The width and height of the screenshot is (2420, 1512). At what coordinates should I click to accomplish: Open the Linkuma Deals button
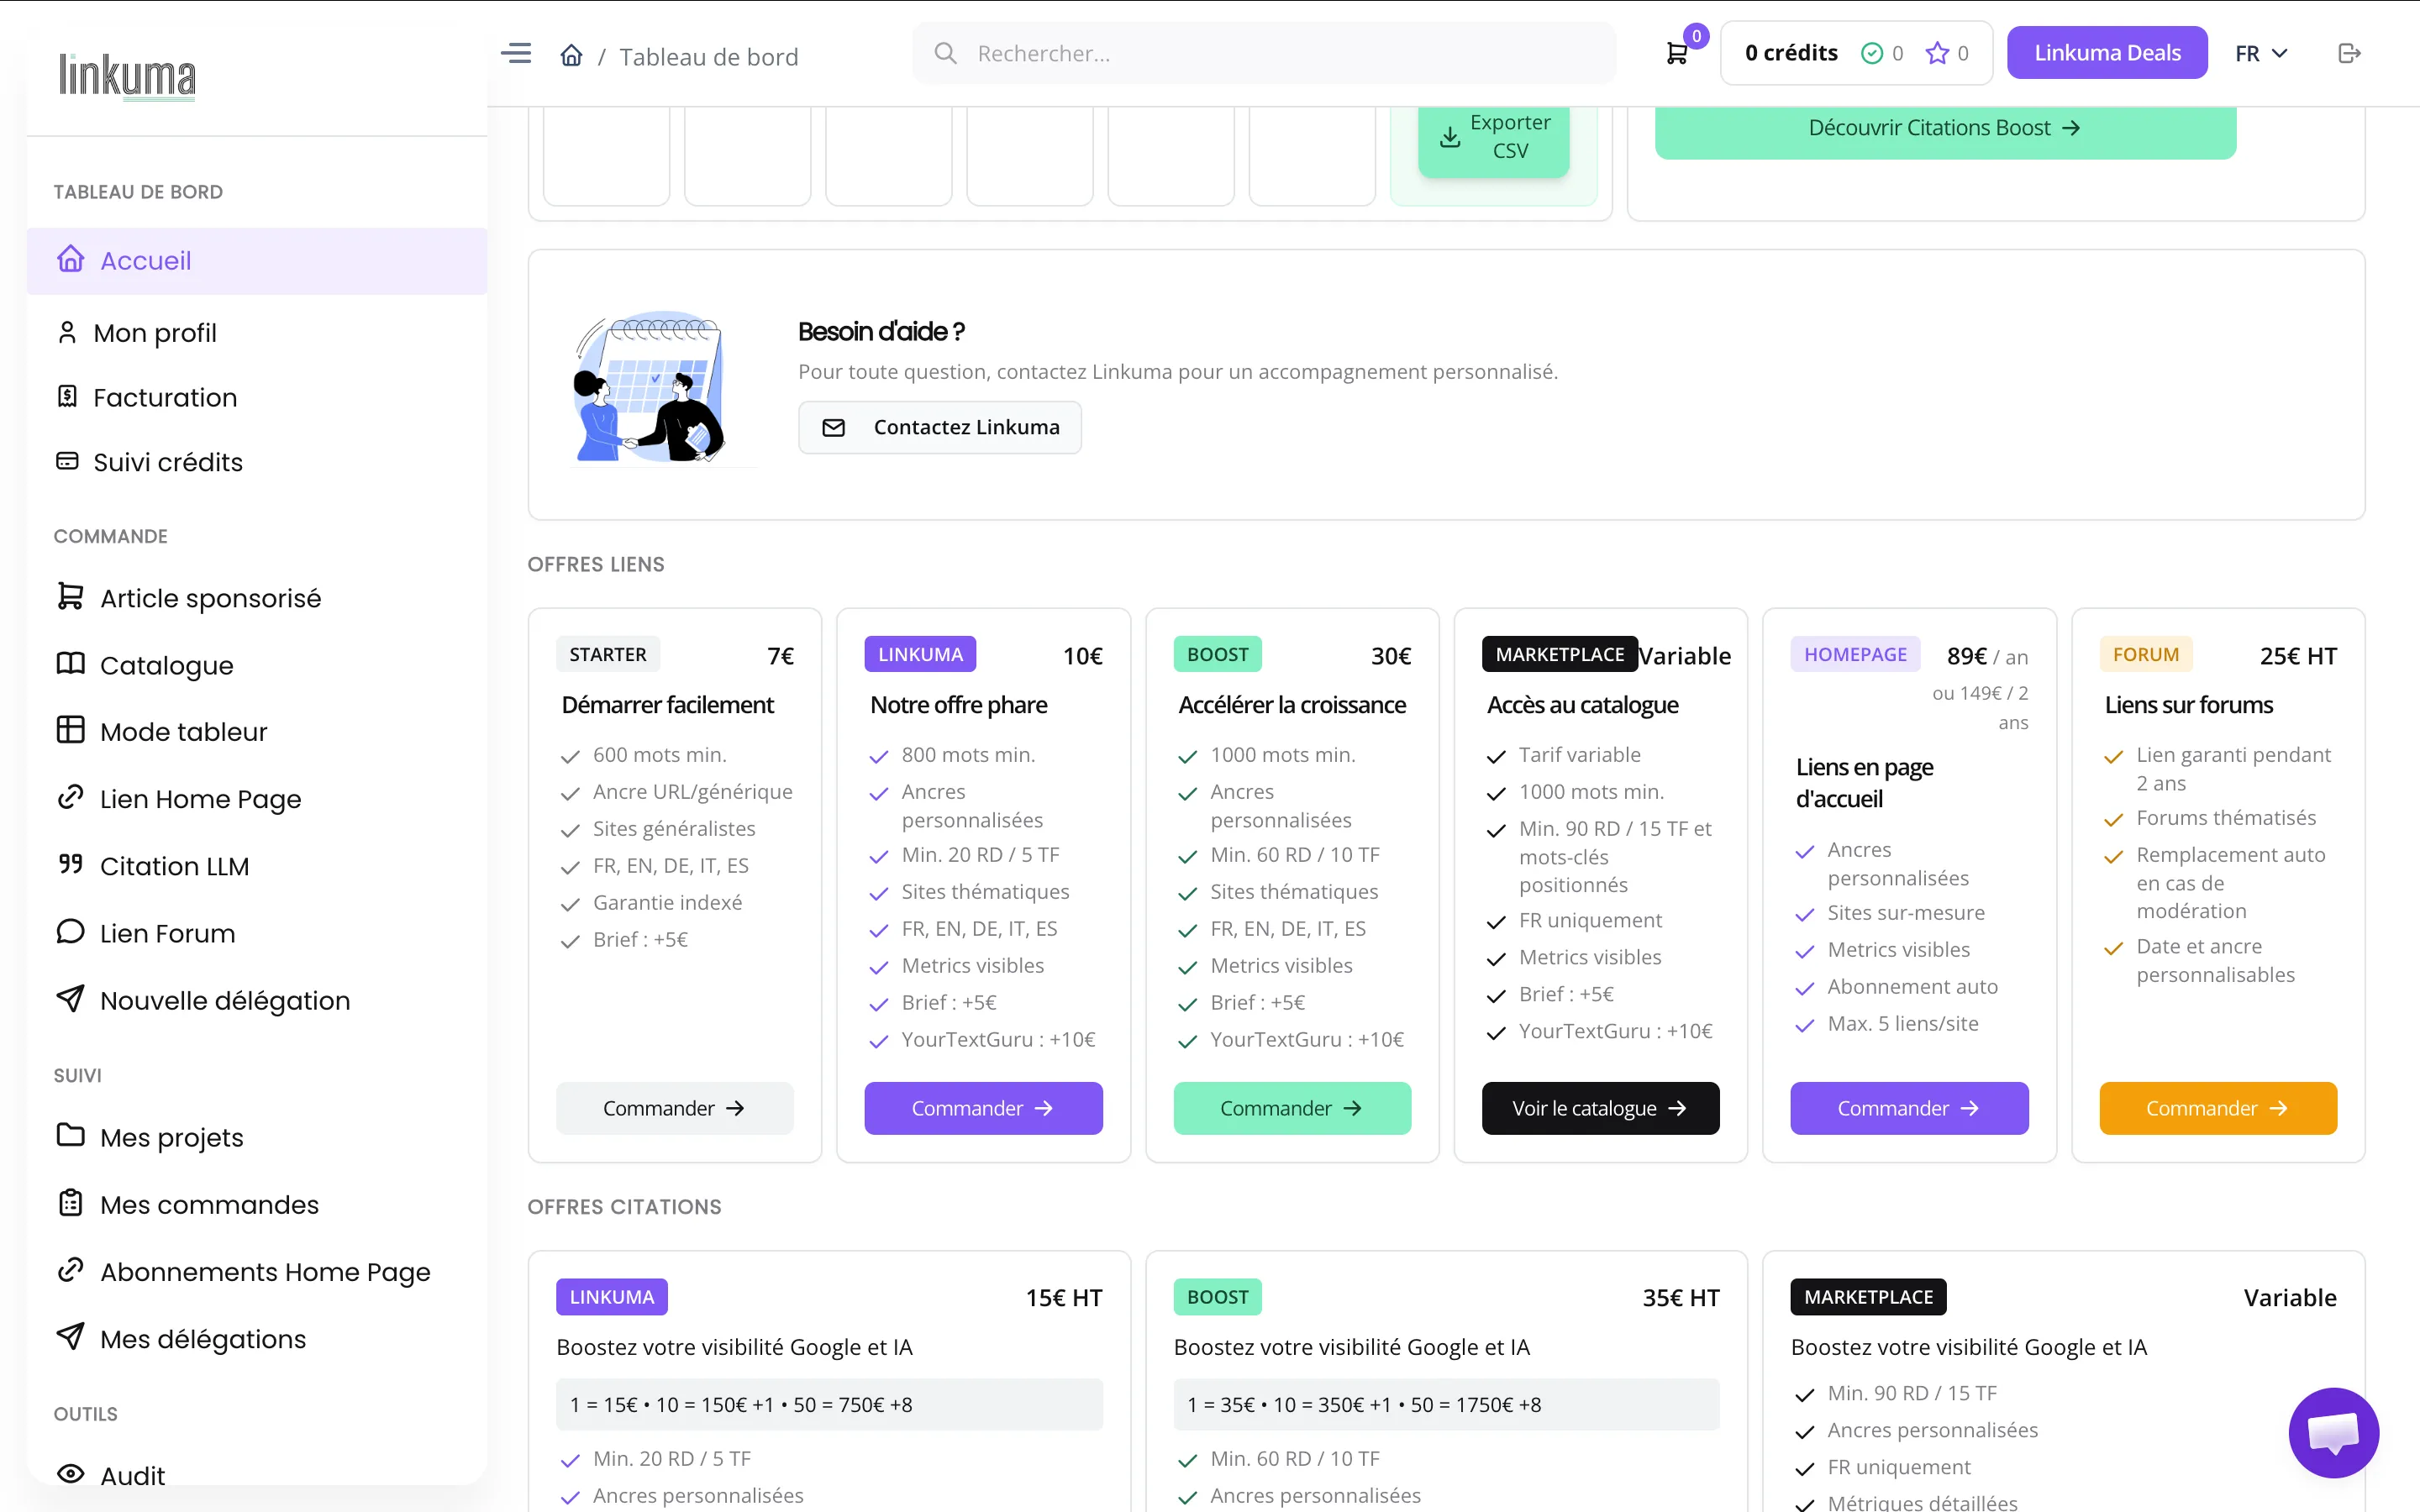[x=2107, y=53]
